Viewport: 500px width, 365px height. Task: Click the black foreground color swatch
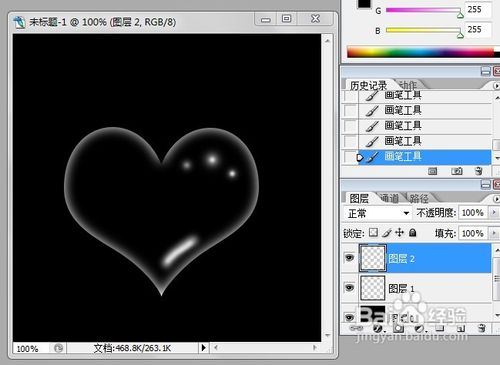[x=364, y=4]
